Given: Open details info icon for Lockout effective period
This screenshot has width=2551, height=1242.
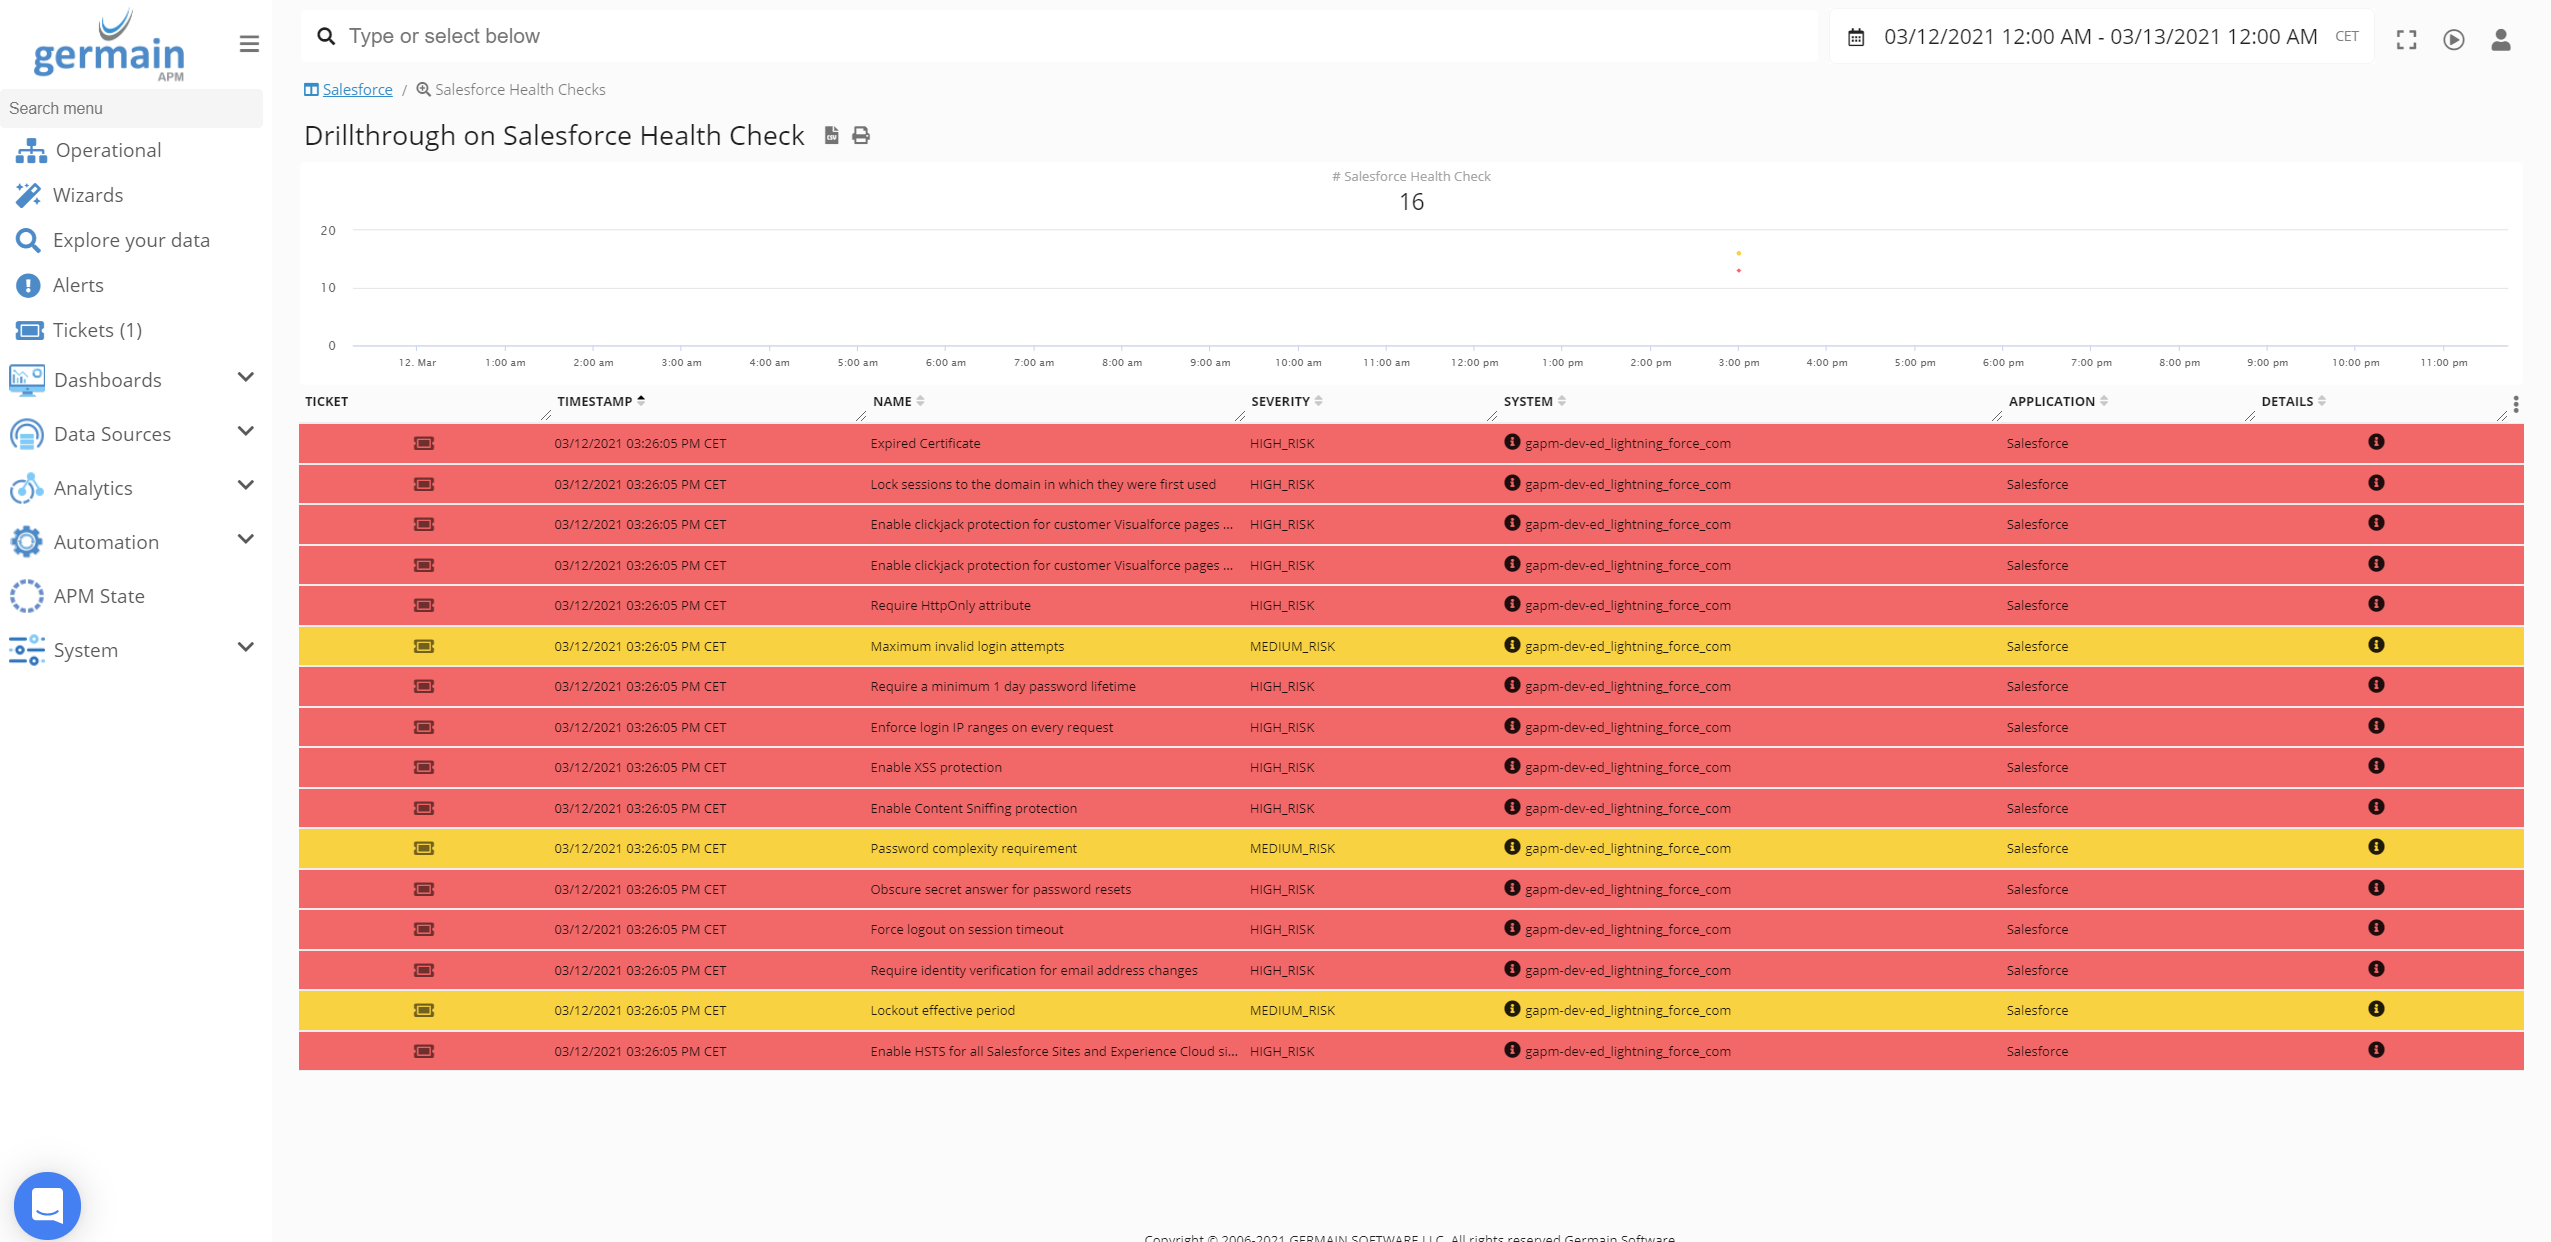Looking at the screenshot, I should (x=2376, y=1009).
